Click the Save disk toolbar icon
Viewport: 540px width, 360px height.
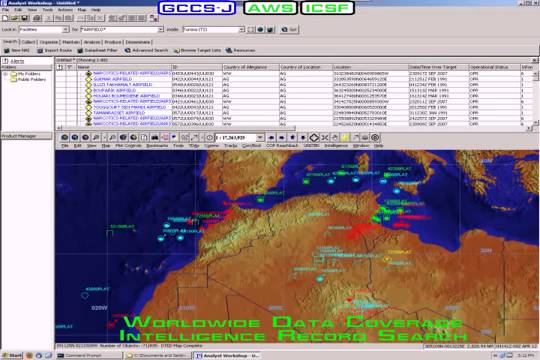pos(24,18)
